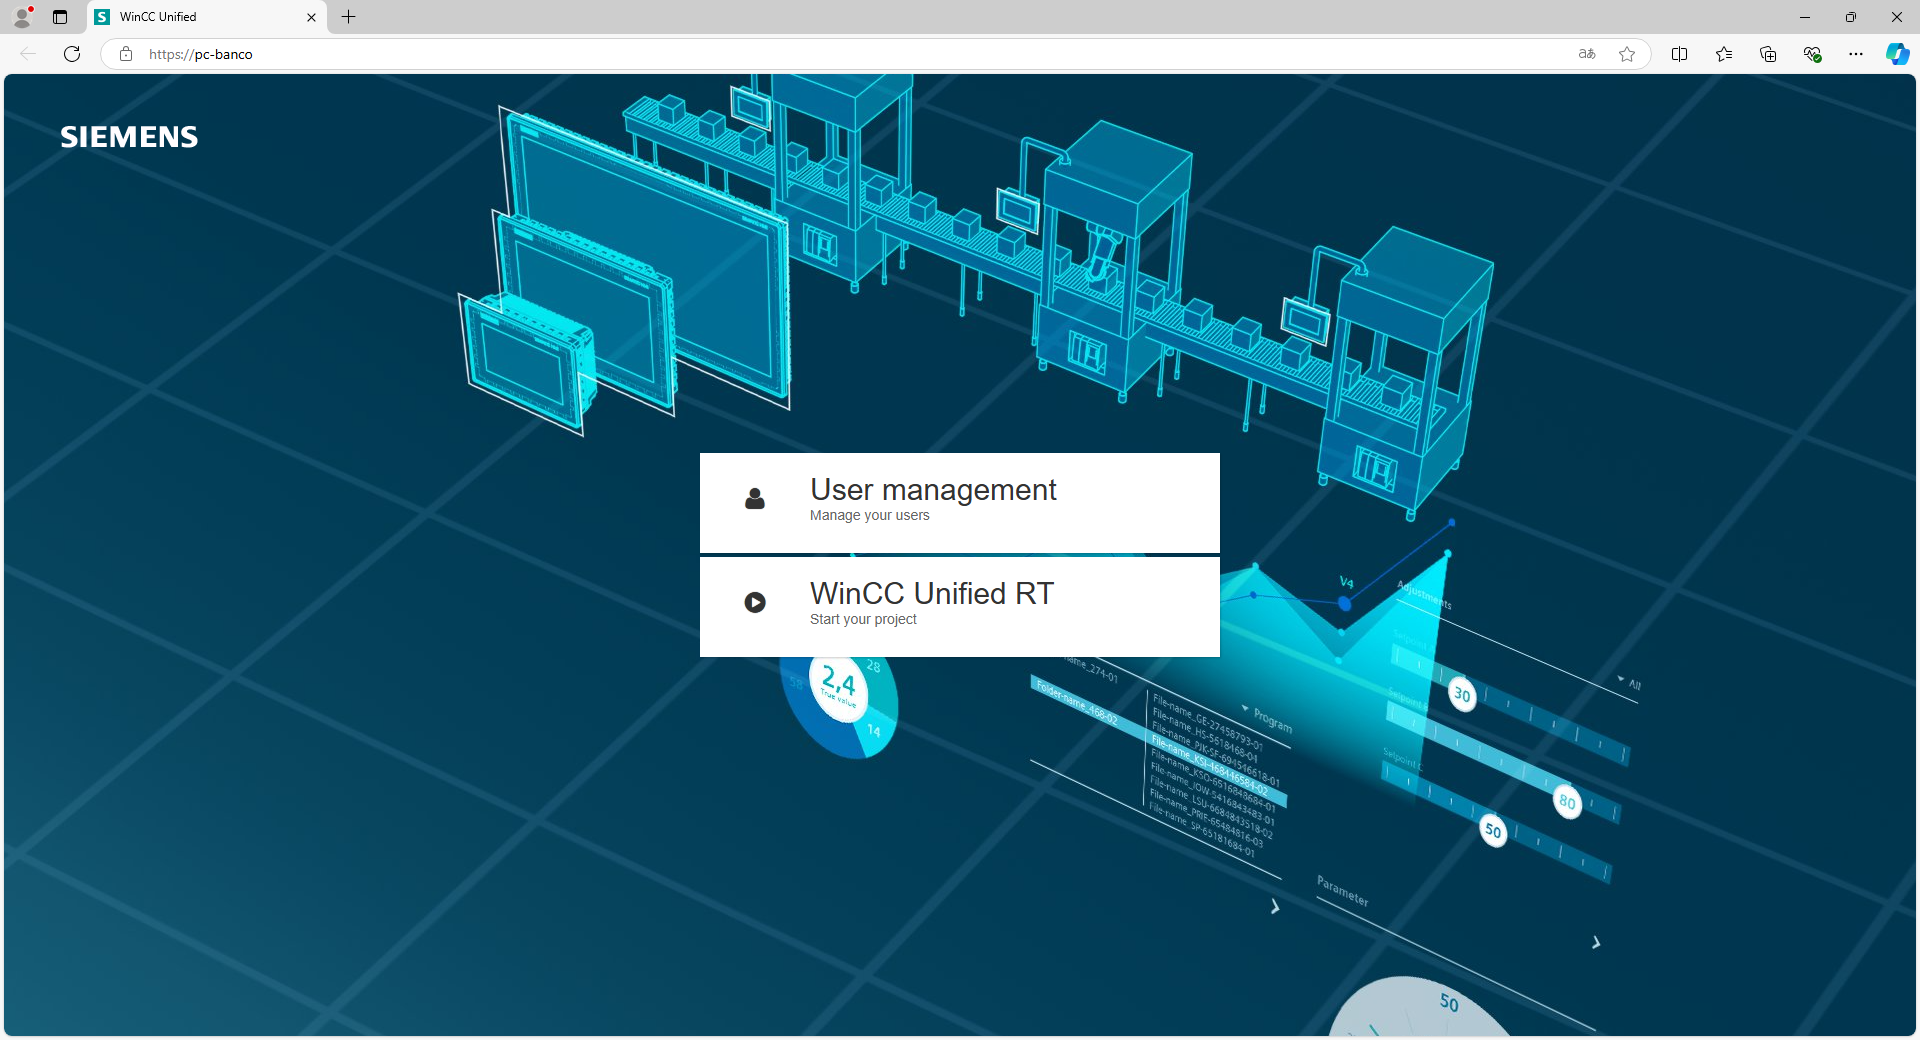Viewport: 1920px width, 1040px height.
Task: Open the browser profile icon
Action: [x=22, y=17]
